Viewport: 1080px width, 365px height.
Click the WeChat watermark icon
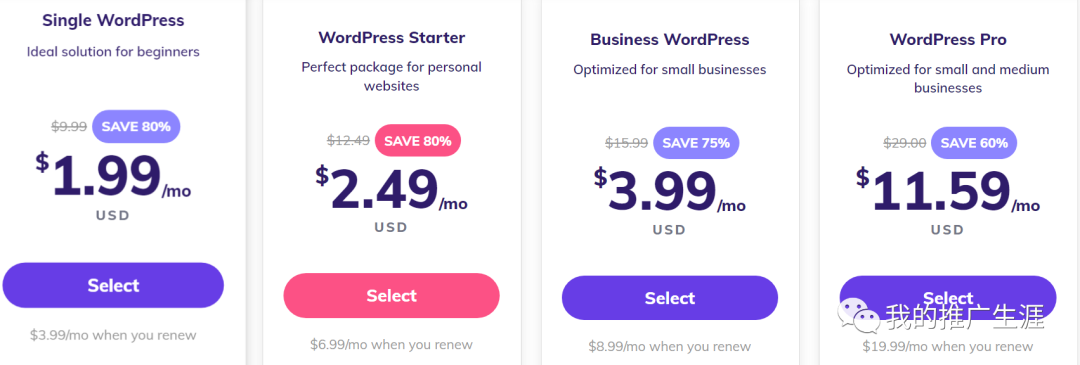click(x=858, y=316)
